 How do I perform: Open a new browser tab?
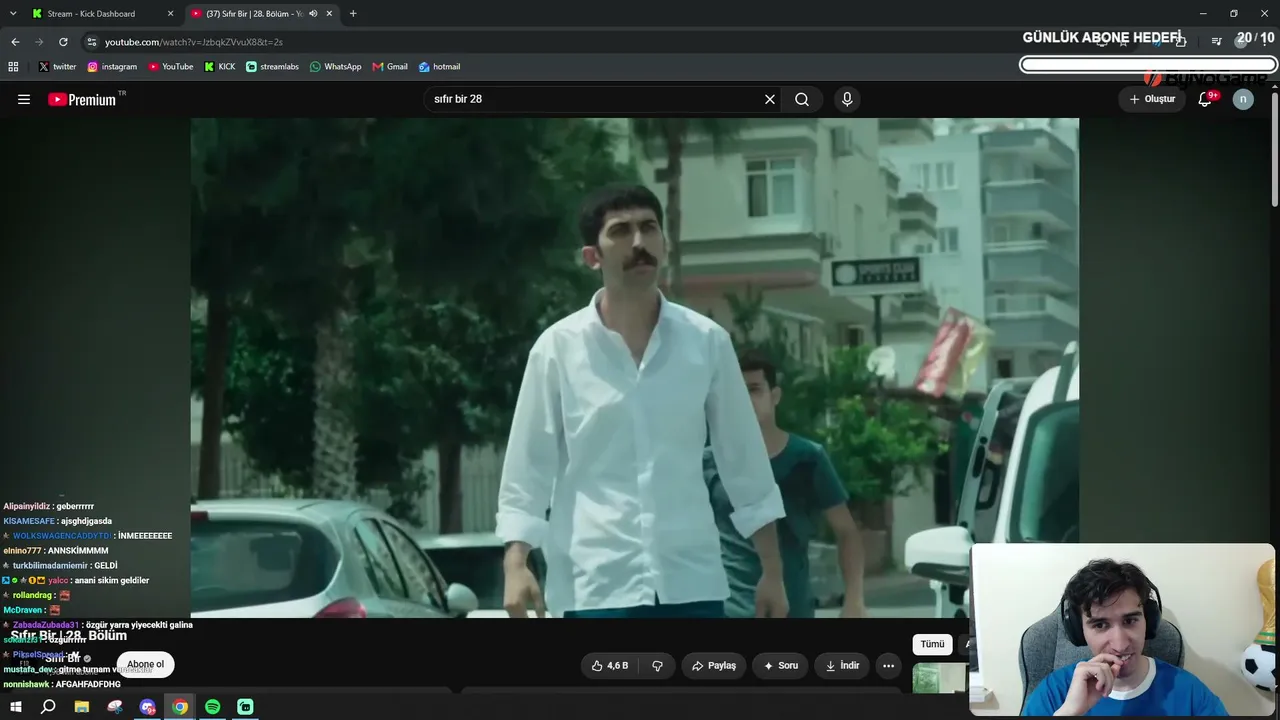pos(353,14)
